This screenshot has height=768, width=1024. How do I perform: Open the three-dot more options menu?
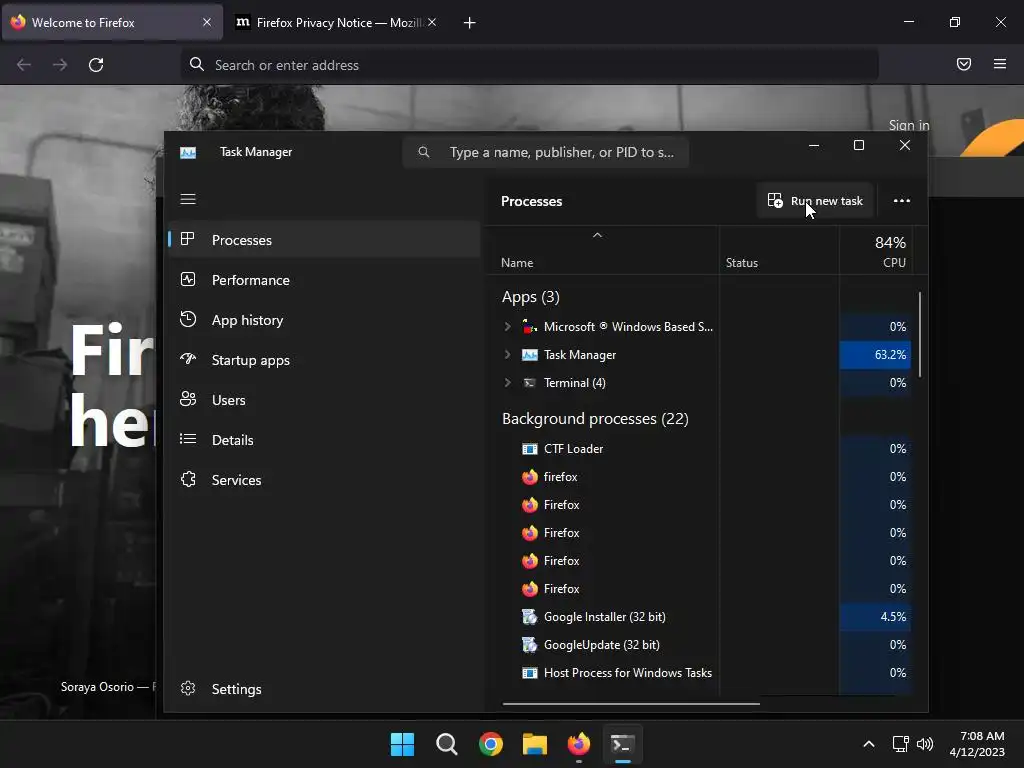coord(902,200)
